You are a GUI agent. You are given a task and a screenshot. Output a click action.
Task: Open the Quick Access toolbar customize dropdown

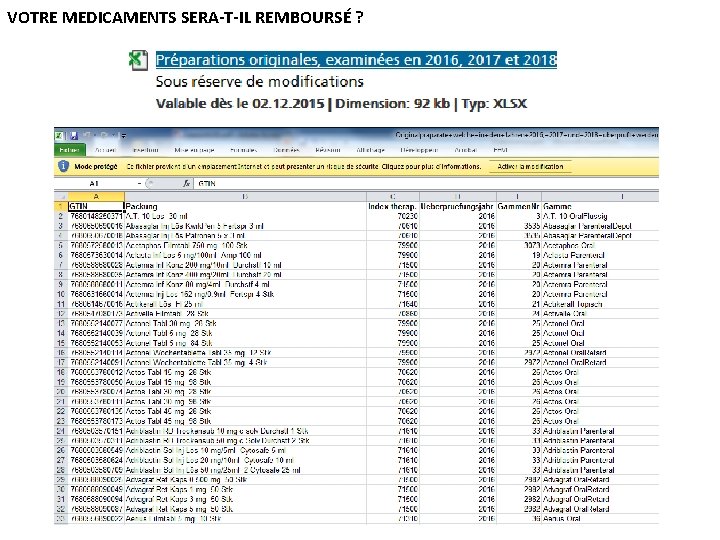click(x=124, y=136)
